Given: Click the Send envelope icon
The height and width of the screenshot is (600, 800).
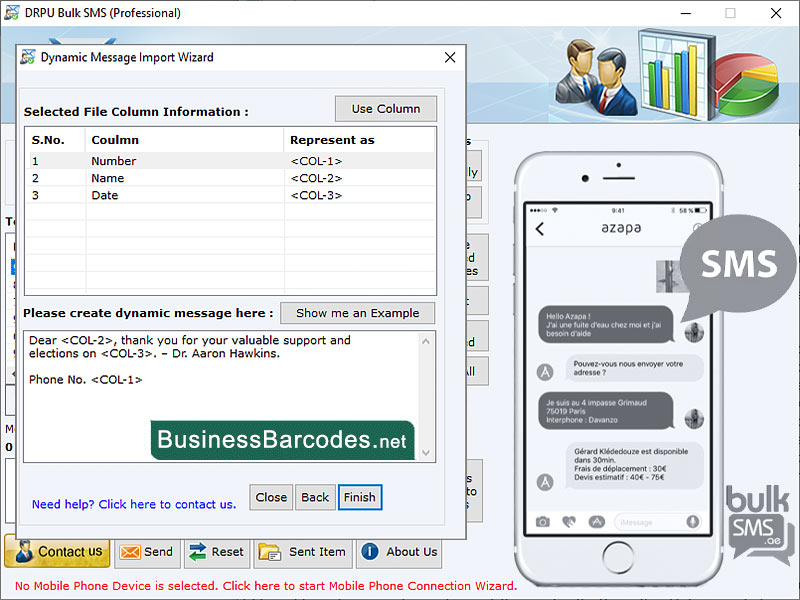Looking at the screenshot, I should [130, 552].
